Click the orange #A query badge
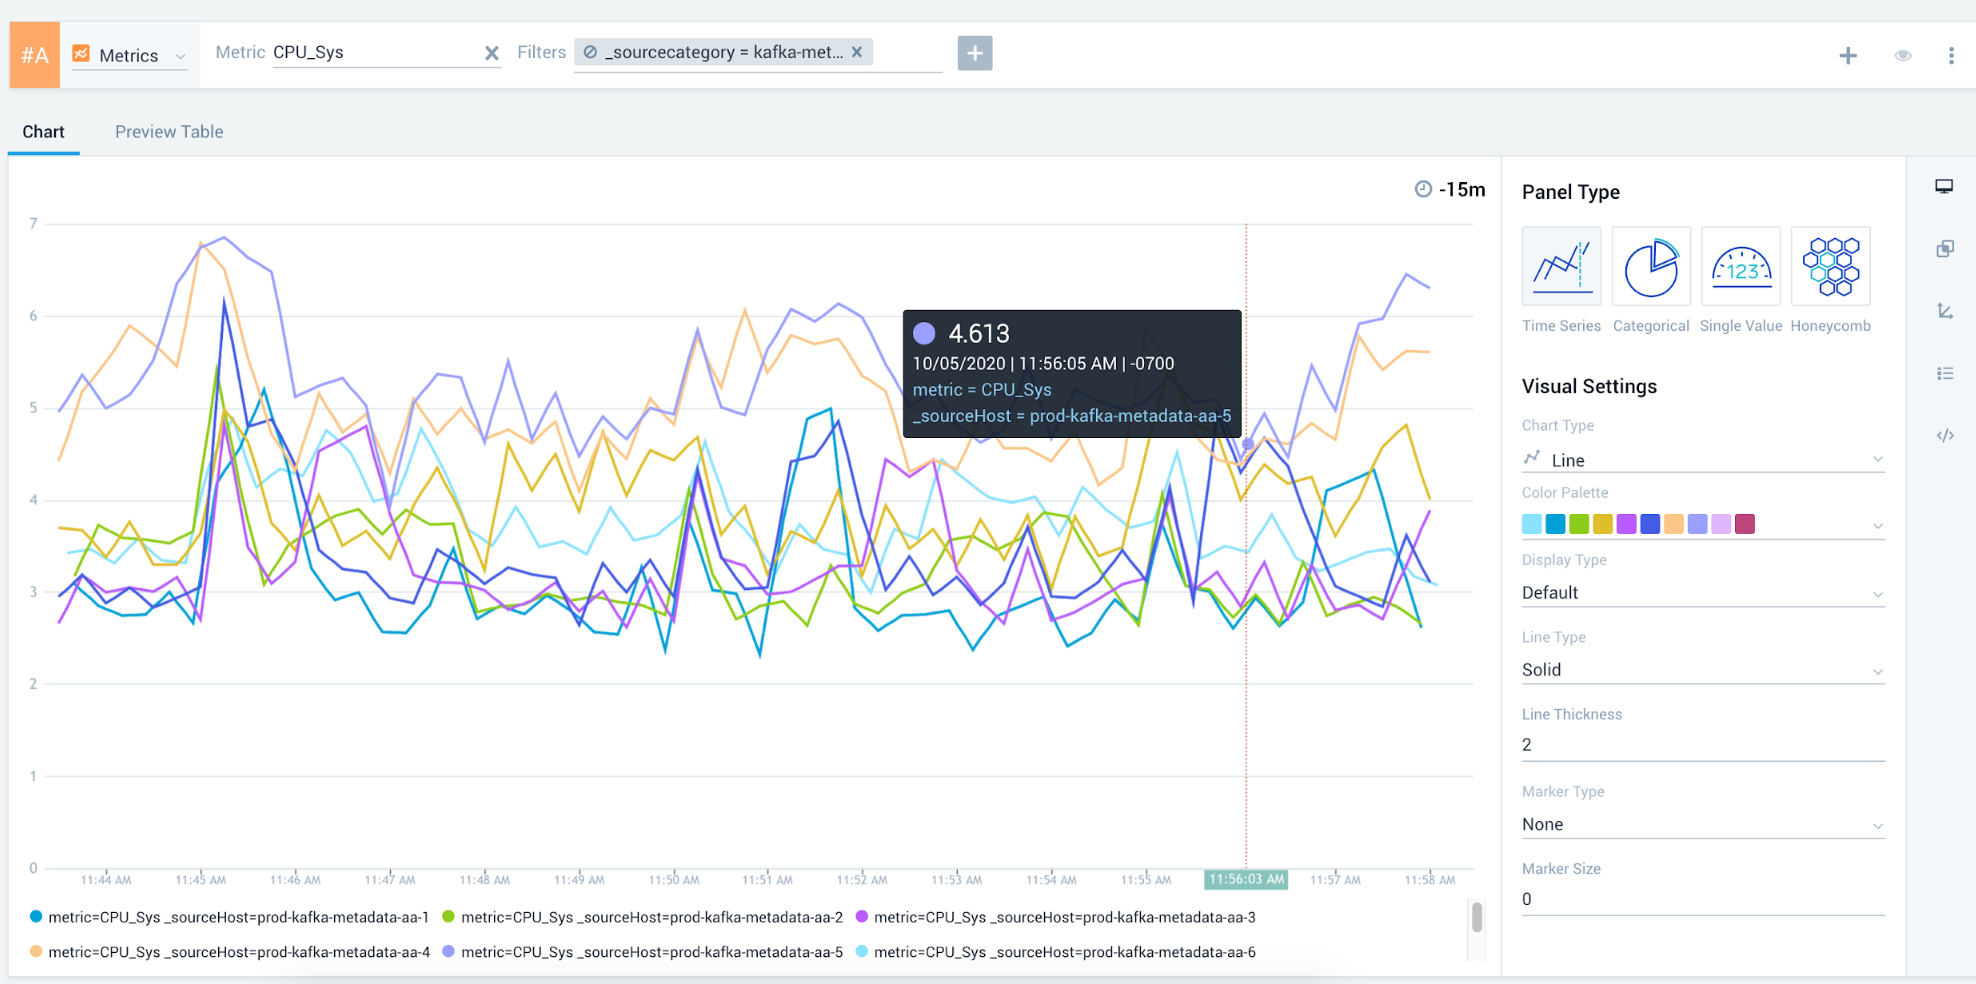Screen dimensions: 1976x984 [x=33, y=54]
